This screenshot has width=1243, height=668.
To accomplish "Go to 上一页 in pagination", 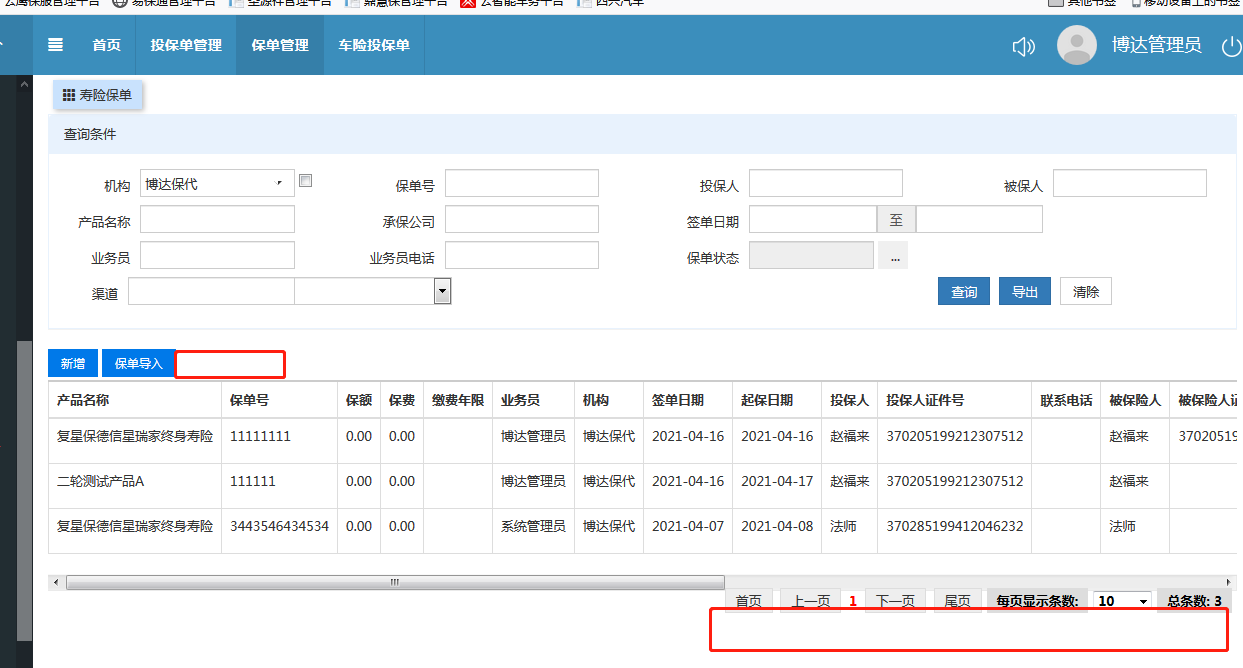I will tap(811, 601).
